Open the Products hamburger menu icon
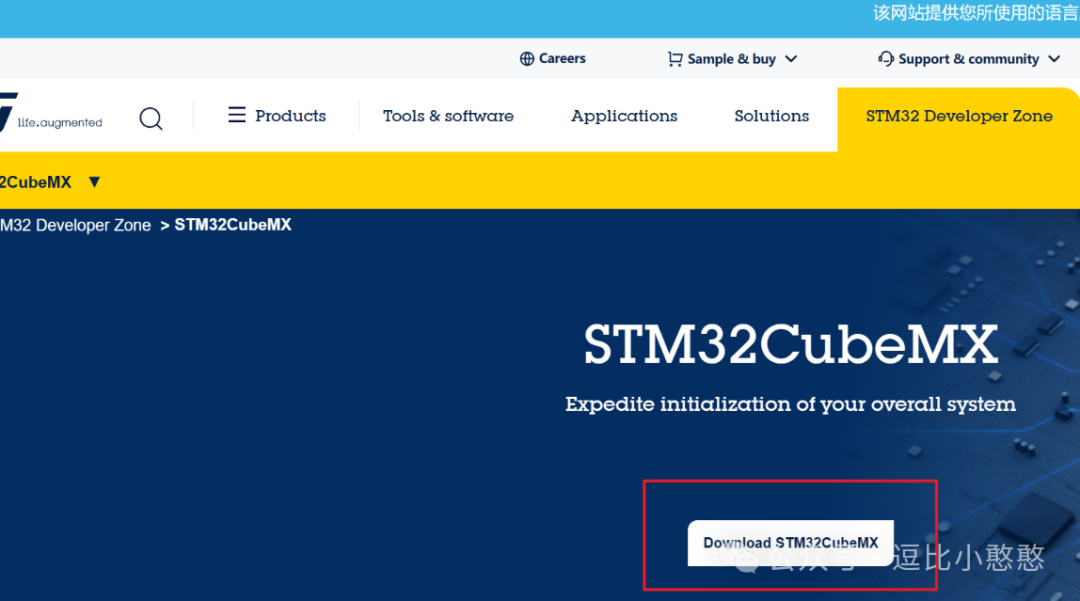This screenshot has height=601, width=1080. click(x=237, y=115)
